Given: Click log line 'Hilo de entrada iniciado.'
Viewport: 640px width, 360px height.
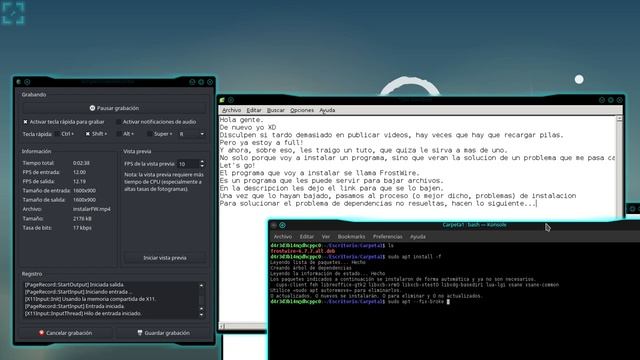Looking at the screenshot, I should coord(113,313).
